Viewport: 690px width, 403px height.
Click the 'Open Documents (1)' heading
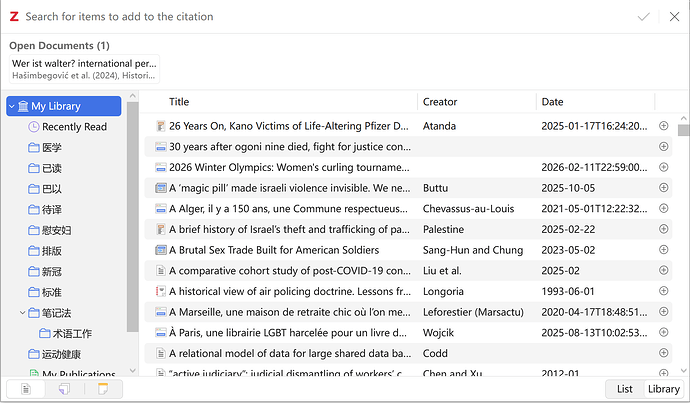[59, 46]
